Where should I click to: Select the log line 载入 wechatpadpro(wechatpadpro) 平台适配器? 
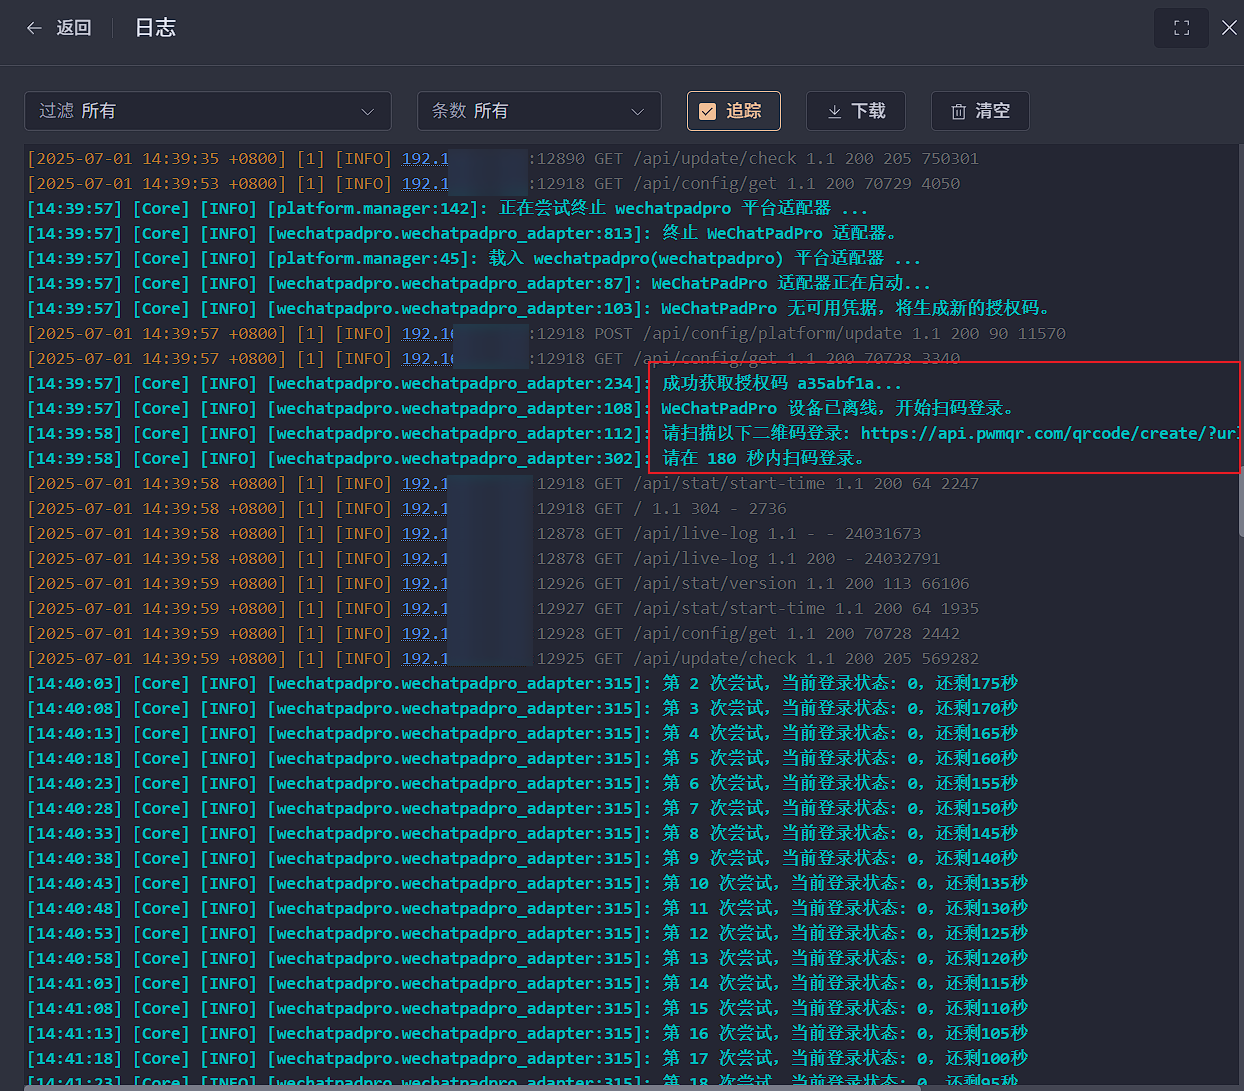click(474, 259)
